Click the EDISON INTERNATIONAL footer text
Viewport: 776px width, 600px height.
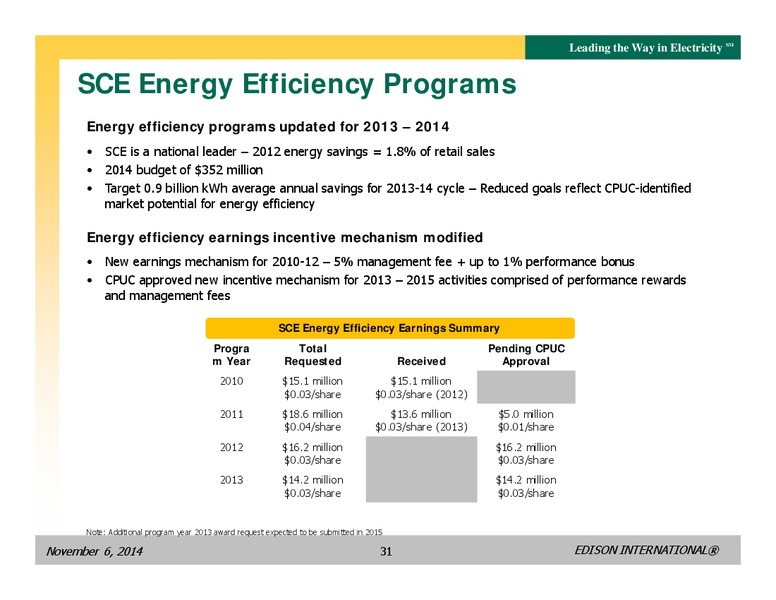646,550
